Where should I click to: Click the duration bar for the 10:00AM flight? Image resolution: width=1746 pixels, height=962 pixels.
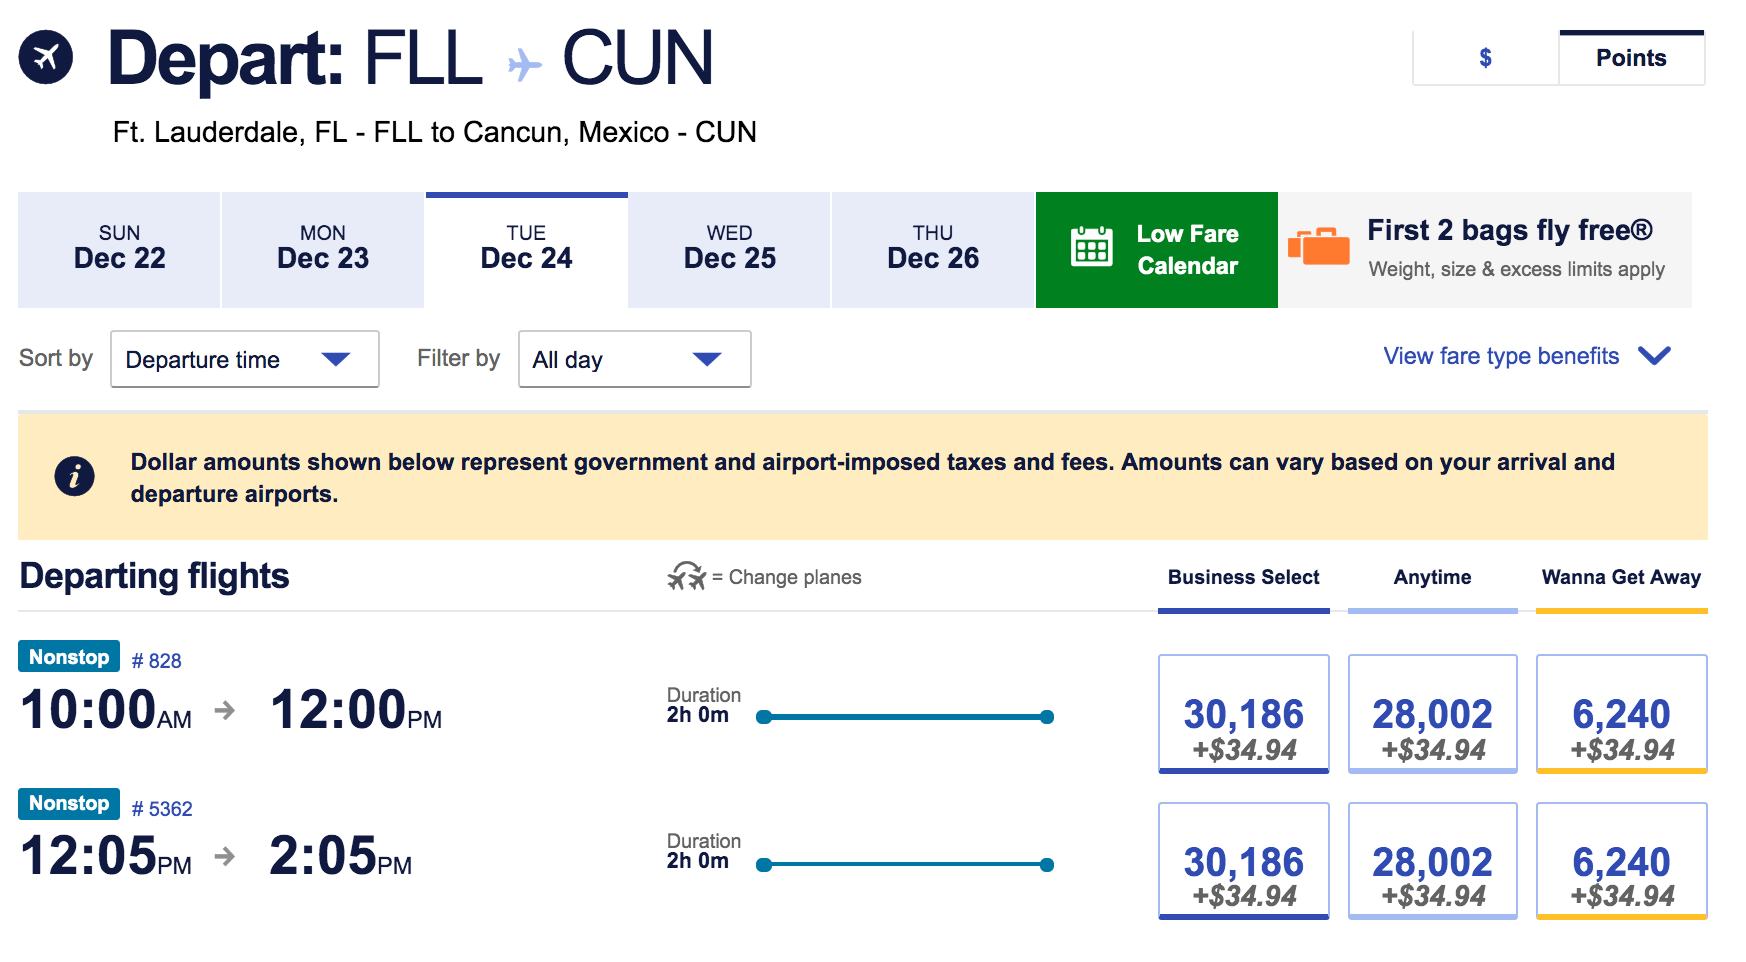point(904,717)
